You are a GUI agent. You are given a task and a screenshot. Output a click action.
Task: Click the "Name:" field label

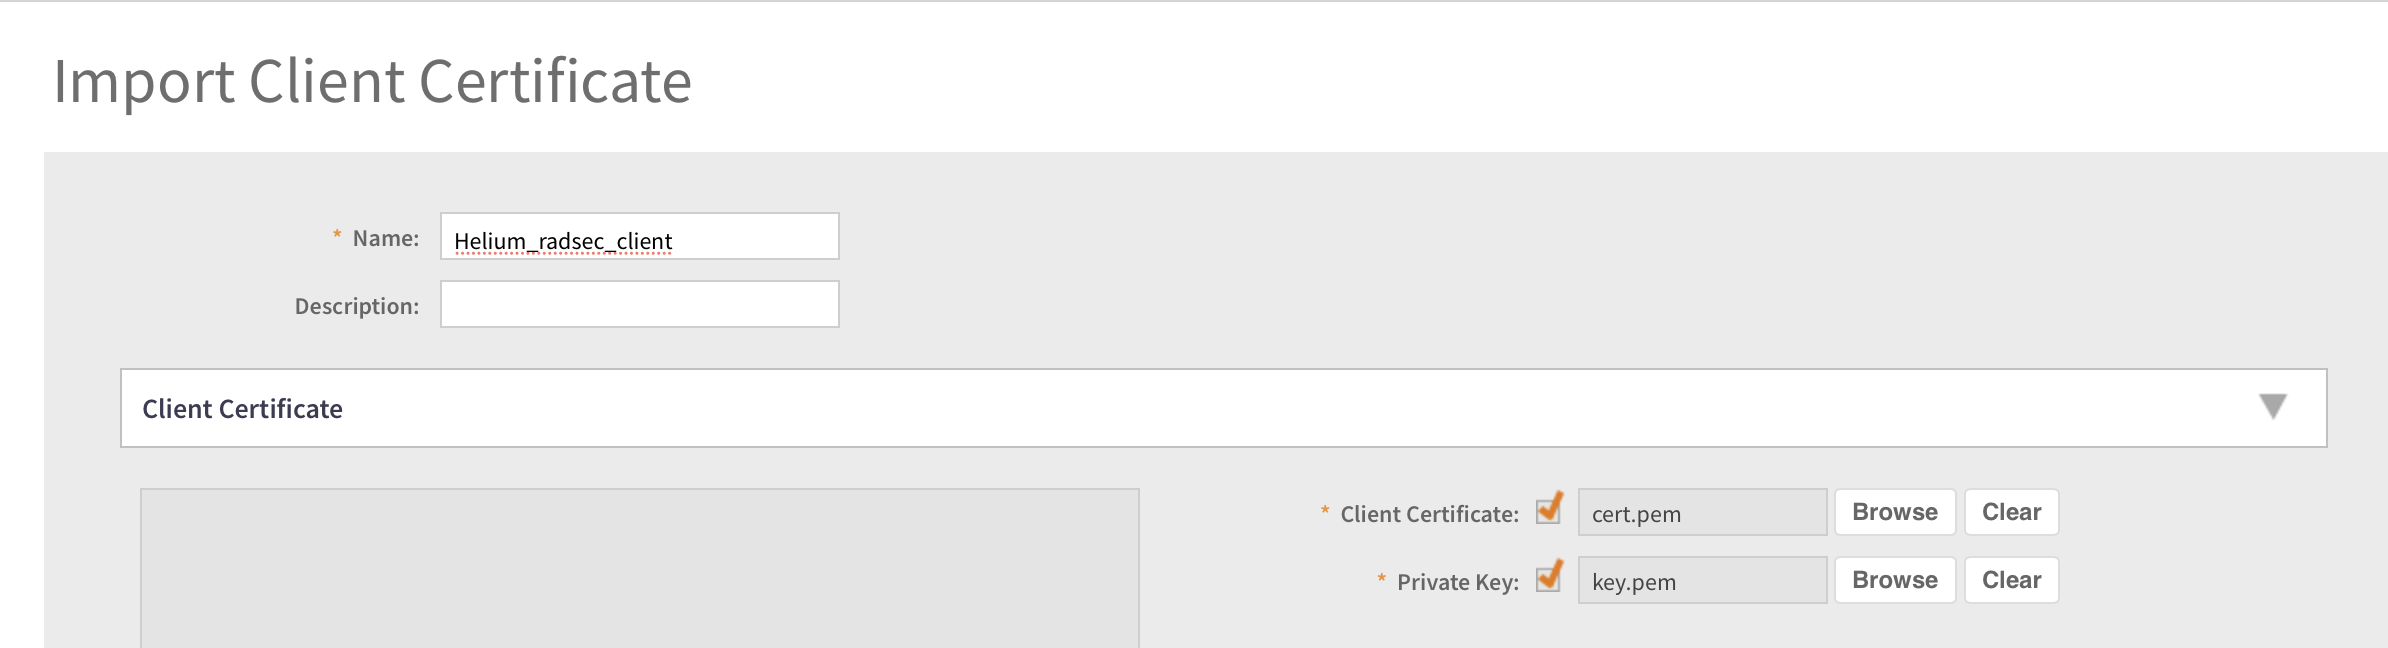point(386,239)
